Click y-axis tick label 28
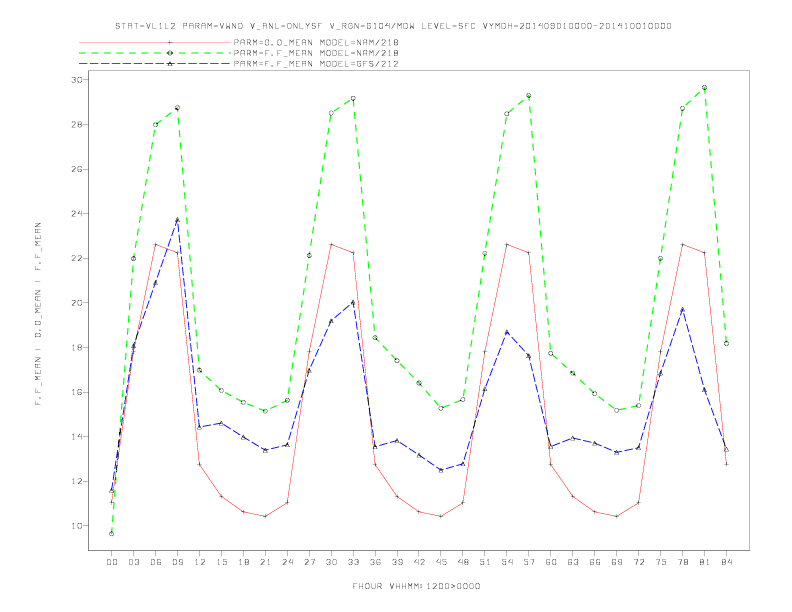The image size is (792, 612). pyautogui.click(x=77, y=124)
